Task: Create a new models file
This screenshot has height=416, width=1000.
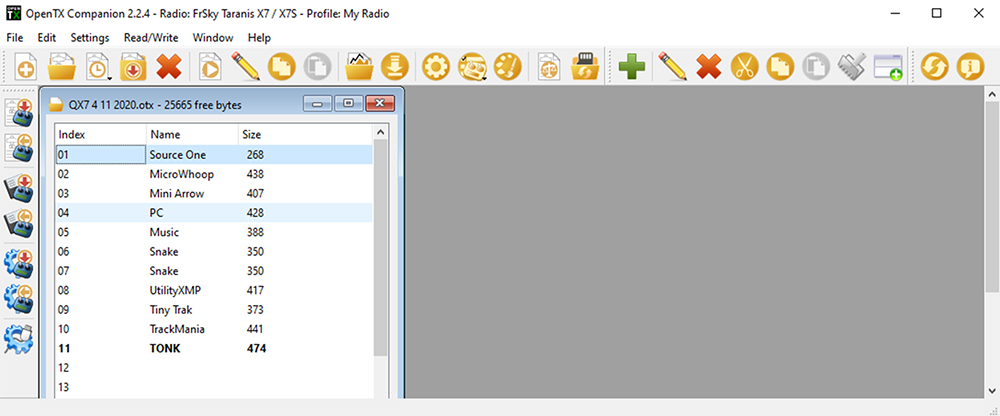Action: point(25,66)
